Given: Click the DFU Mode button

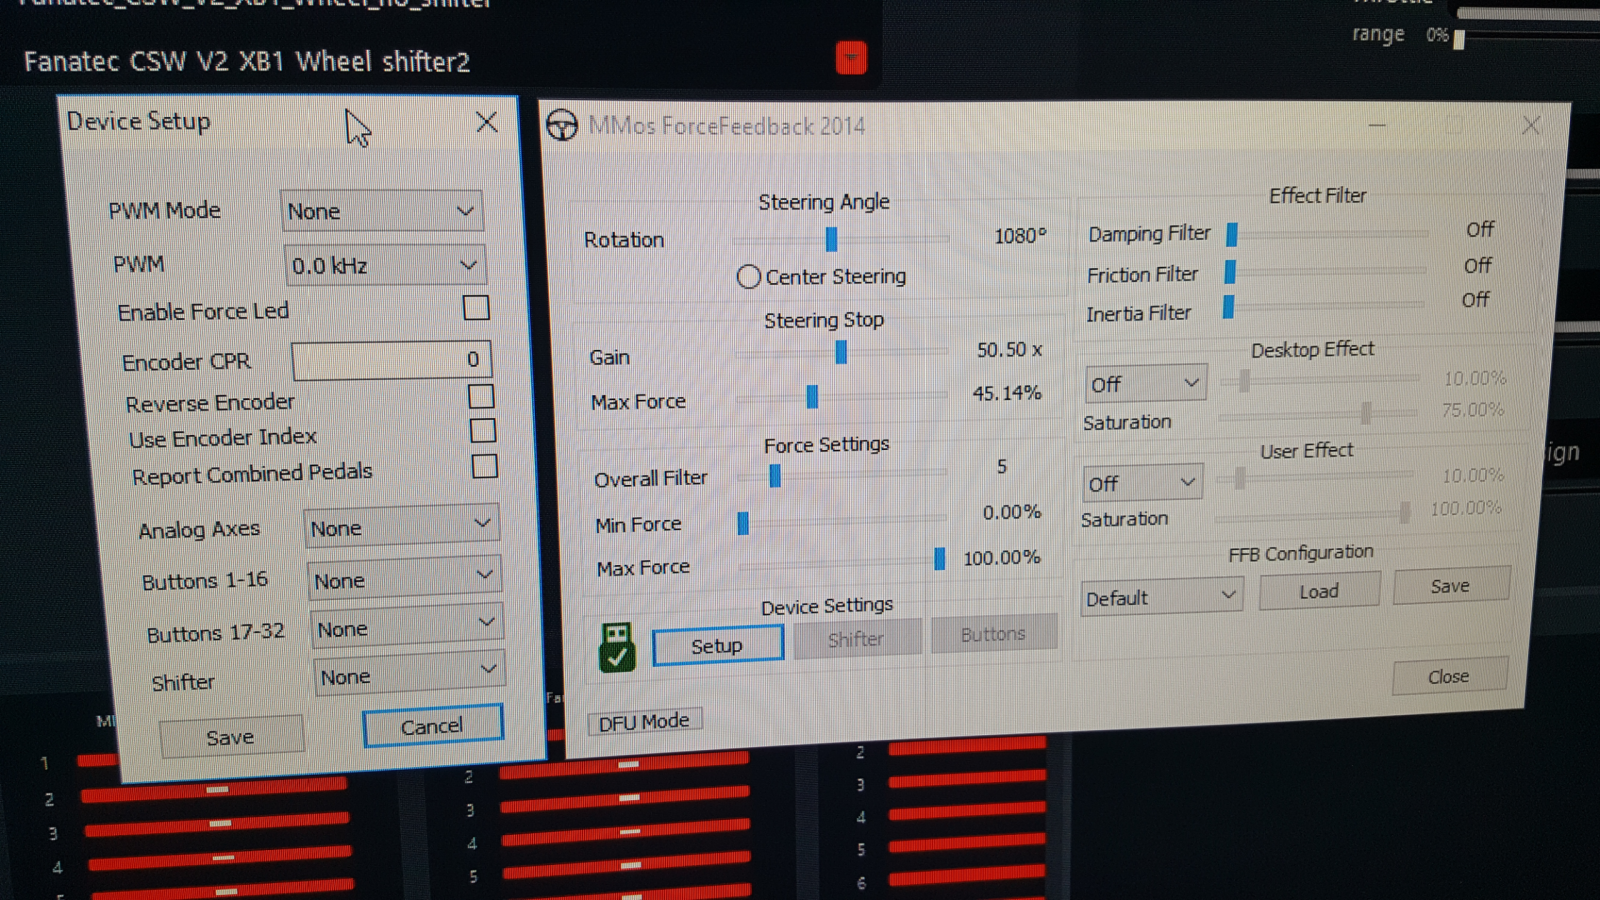Looking at the screenshot, I should [645, 721].
